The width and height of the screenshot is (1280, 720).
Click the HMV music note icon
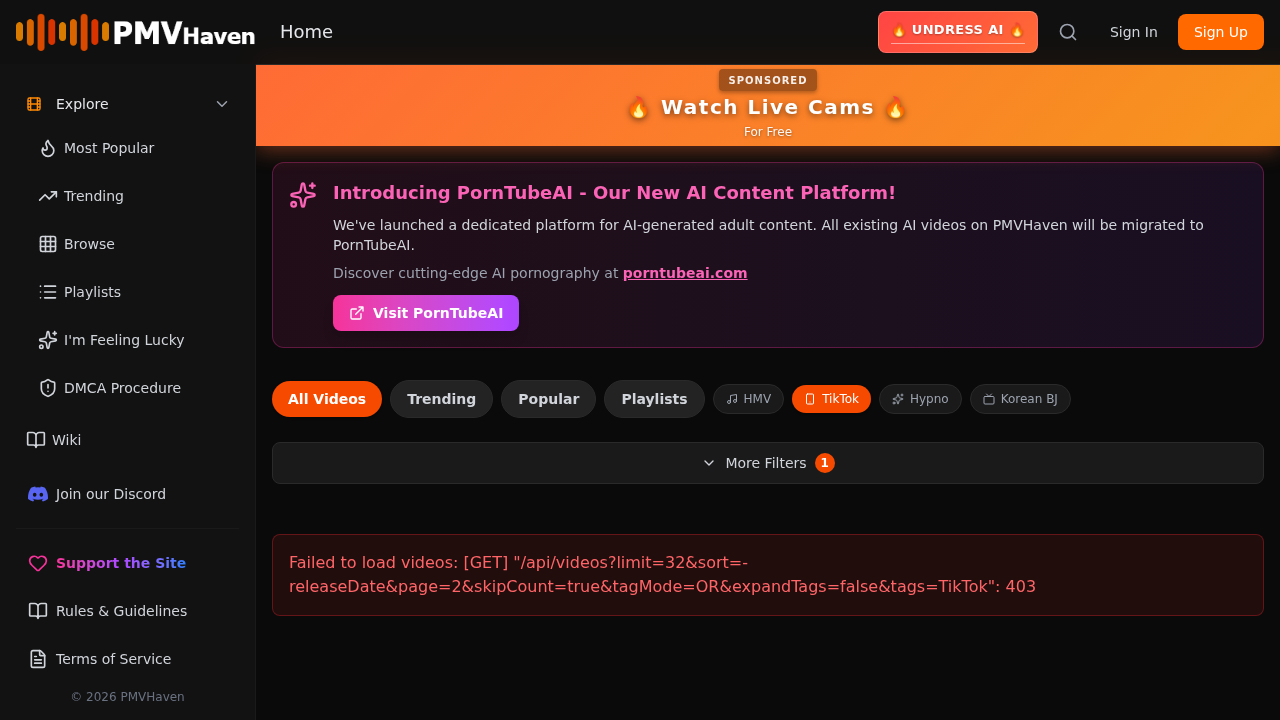732,399
